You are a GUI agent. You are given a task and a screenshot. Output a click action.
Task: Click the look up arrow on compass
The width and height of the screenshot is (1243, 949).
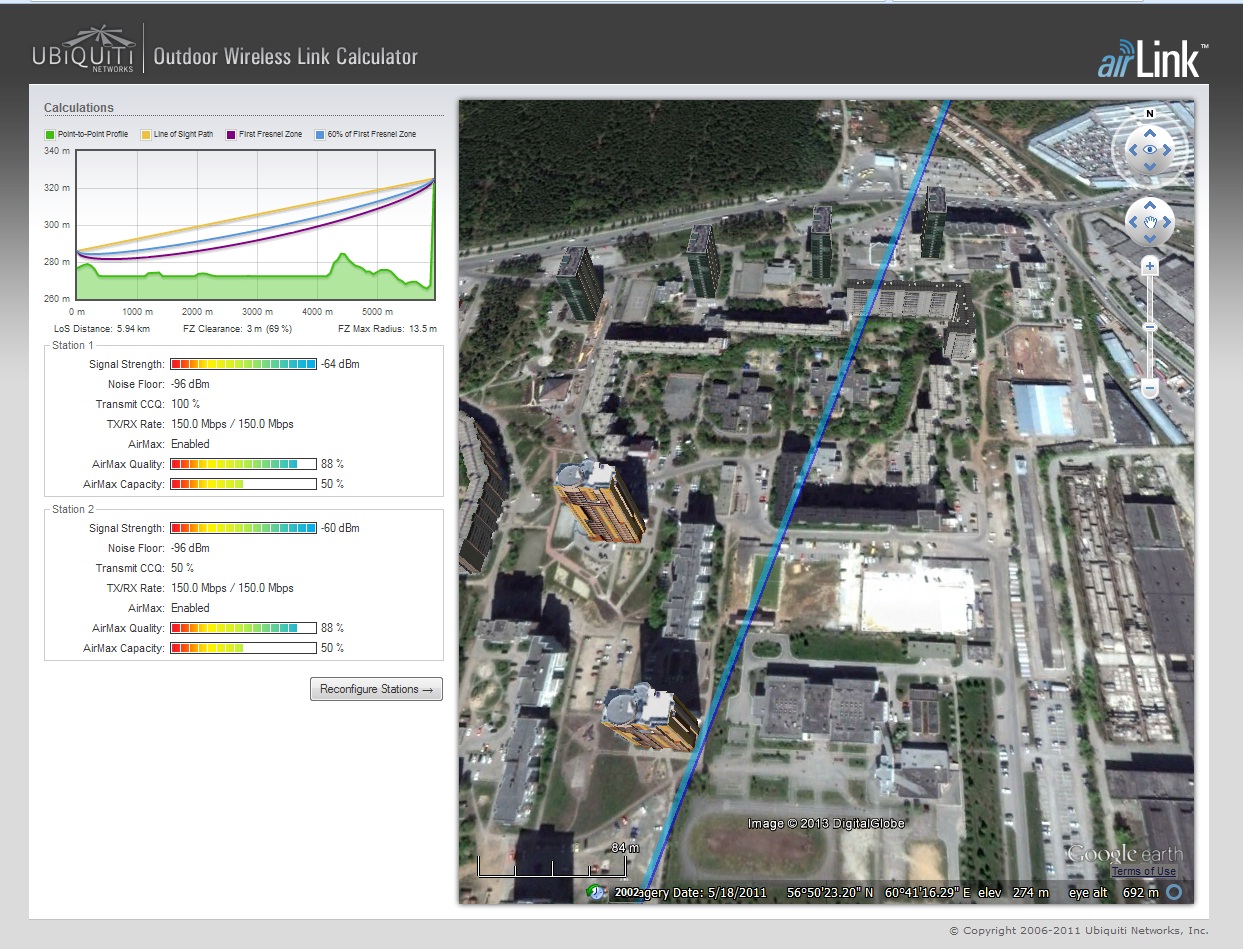(1150, 132)
